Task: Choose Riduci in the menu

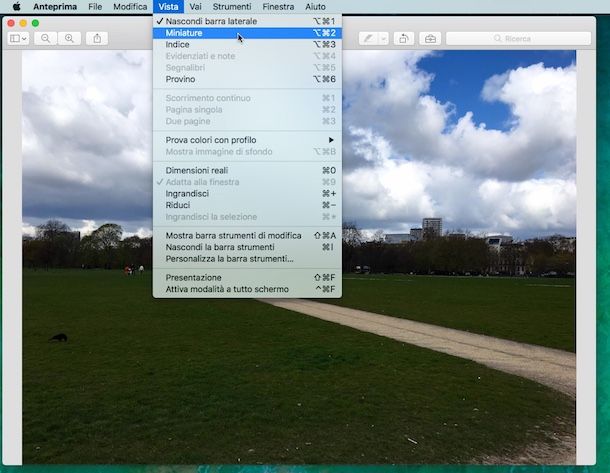Action: tap(247, 205)
